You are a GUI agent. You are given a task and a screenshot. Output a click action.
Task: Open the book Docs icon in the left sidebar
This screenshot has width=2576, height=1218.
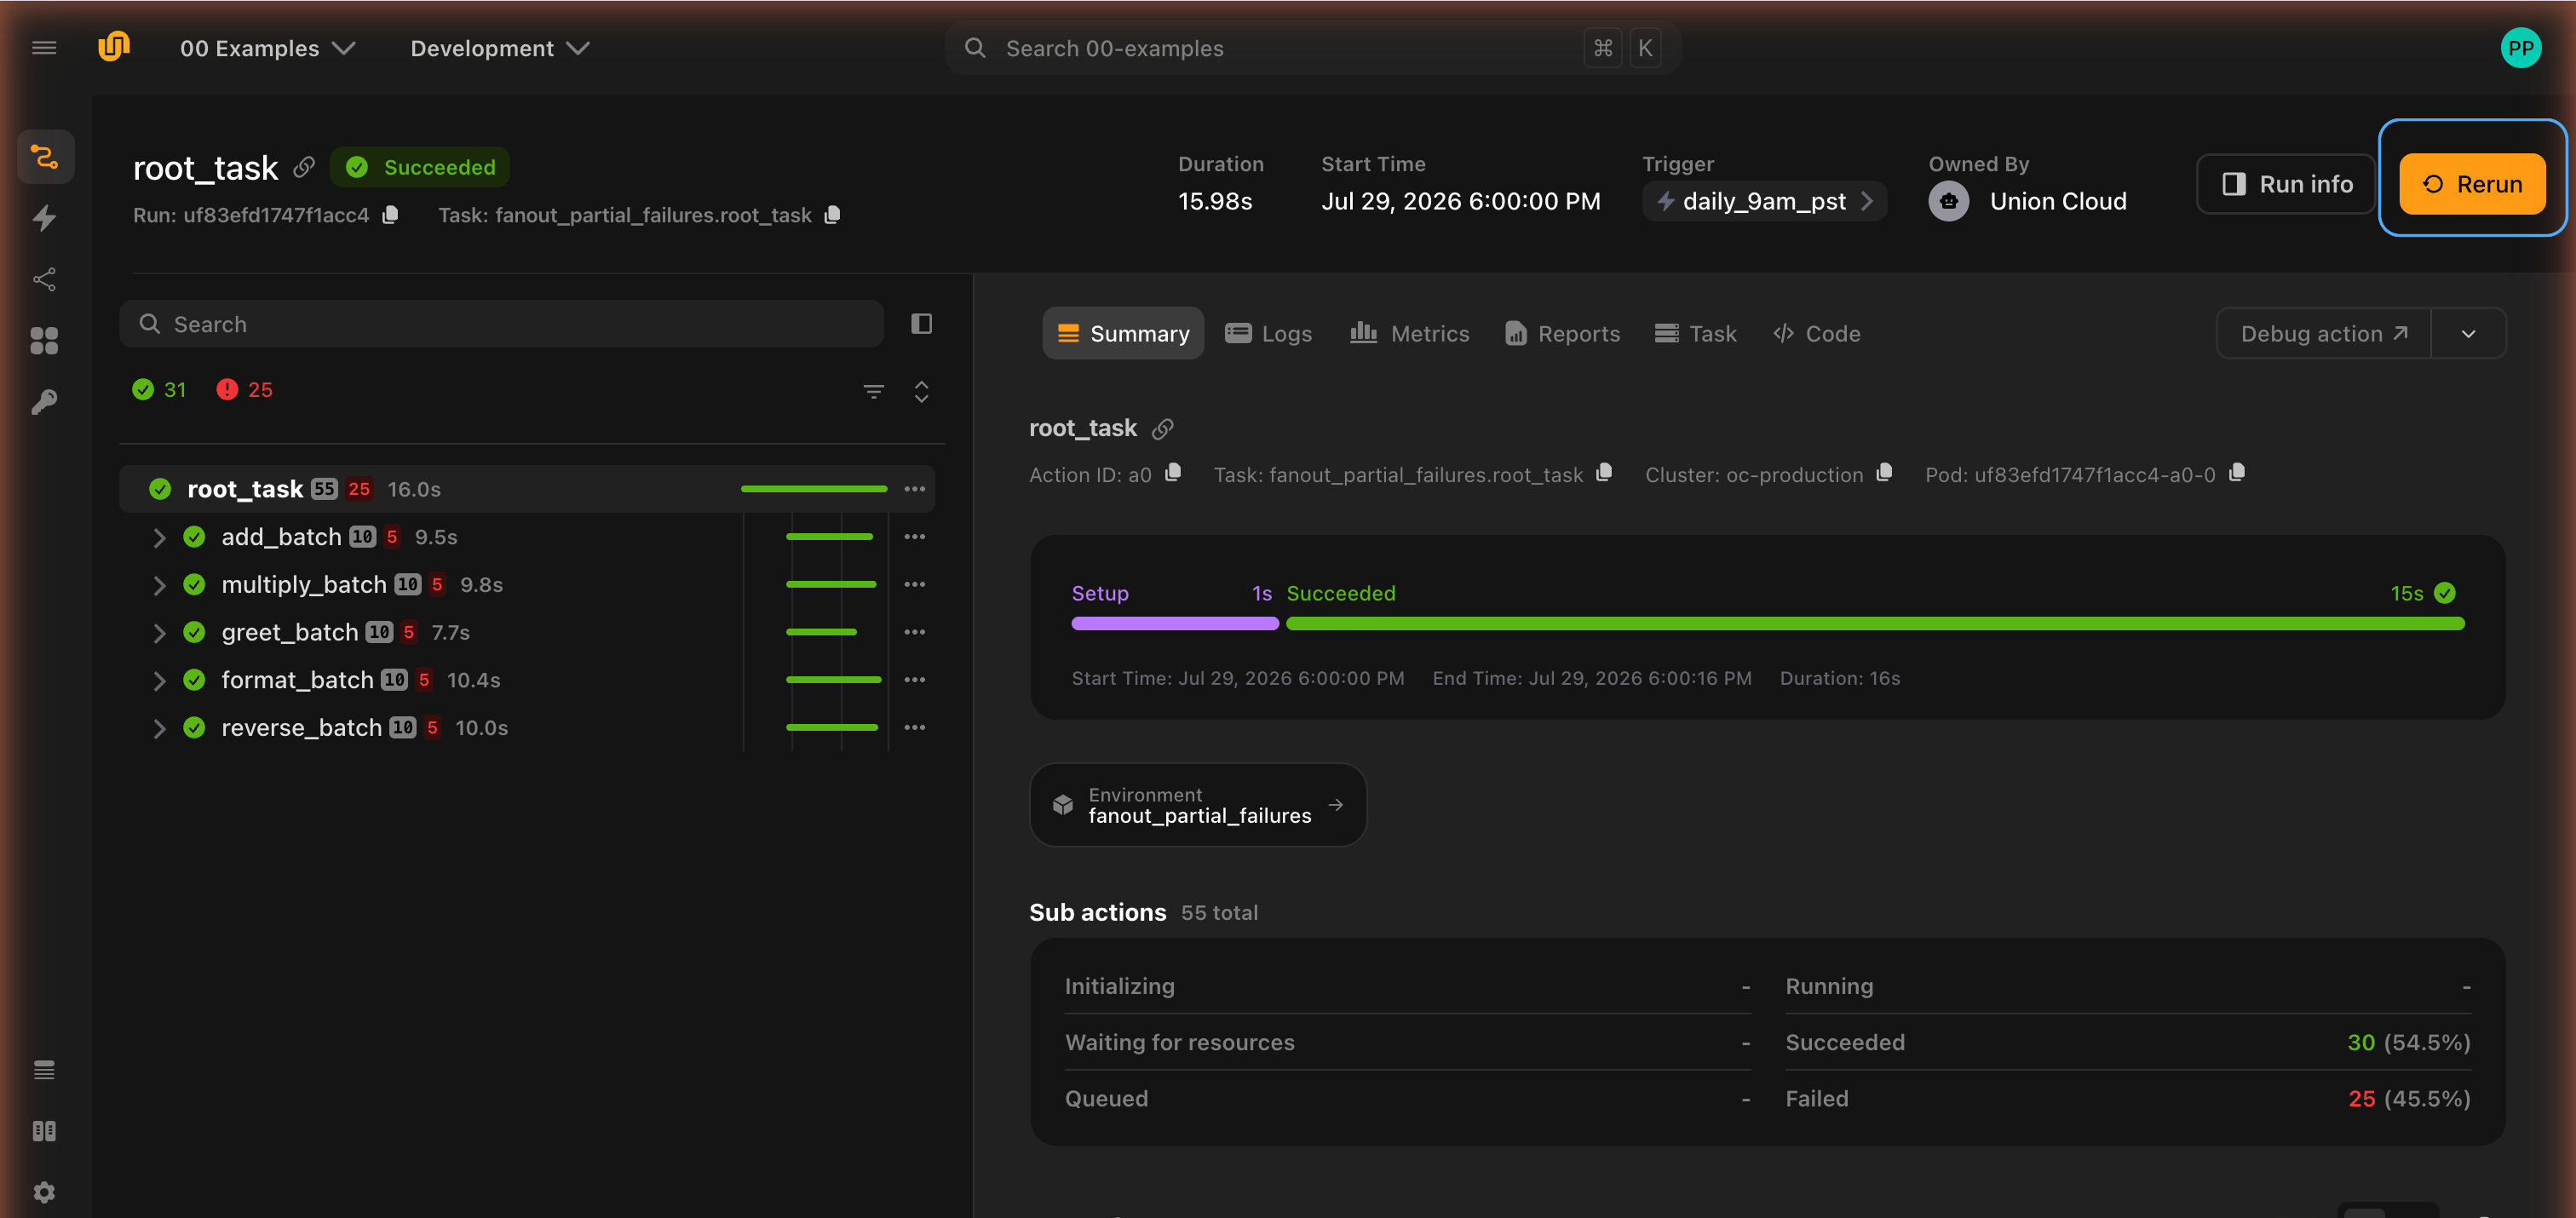[44, 1131]
